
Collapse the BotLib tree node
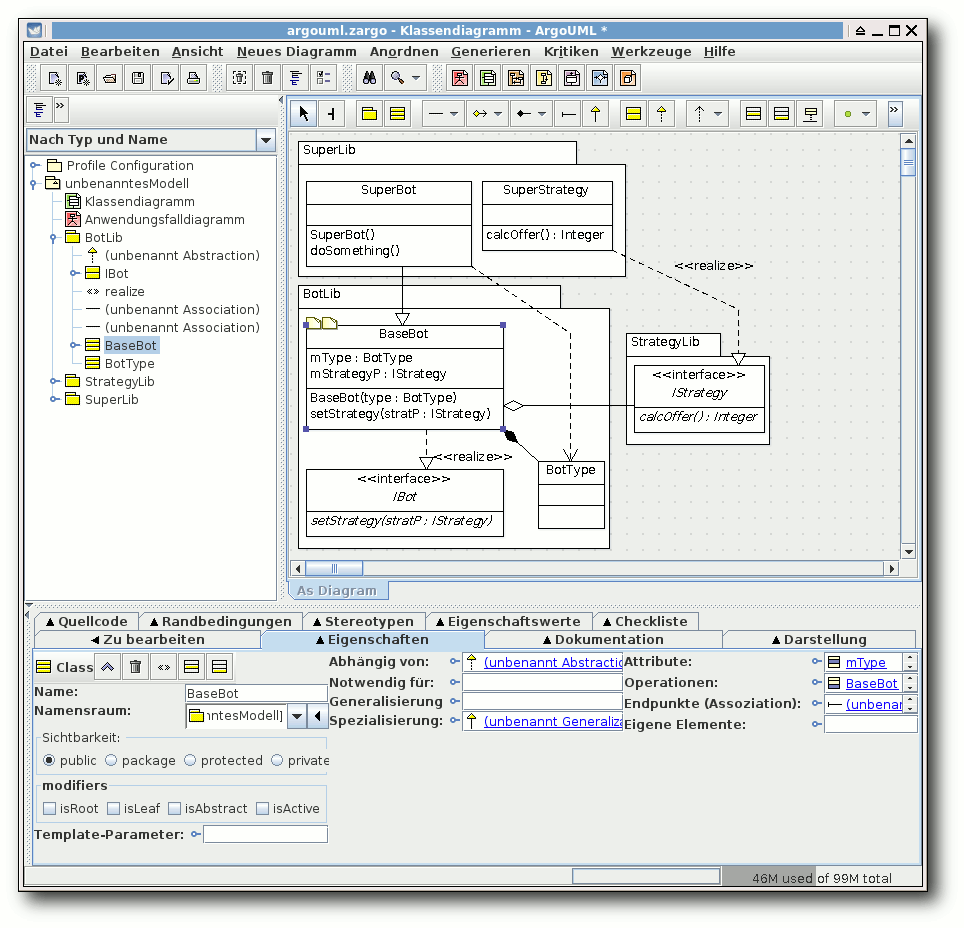point(53,238)
